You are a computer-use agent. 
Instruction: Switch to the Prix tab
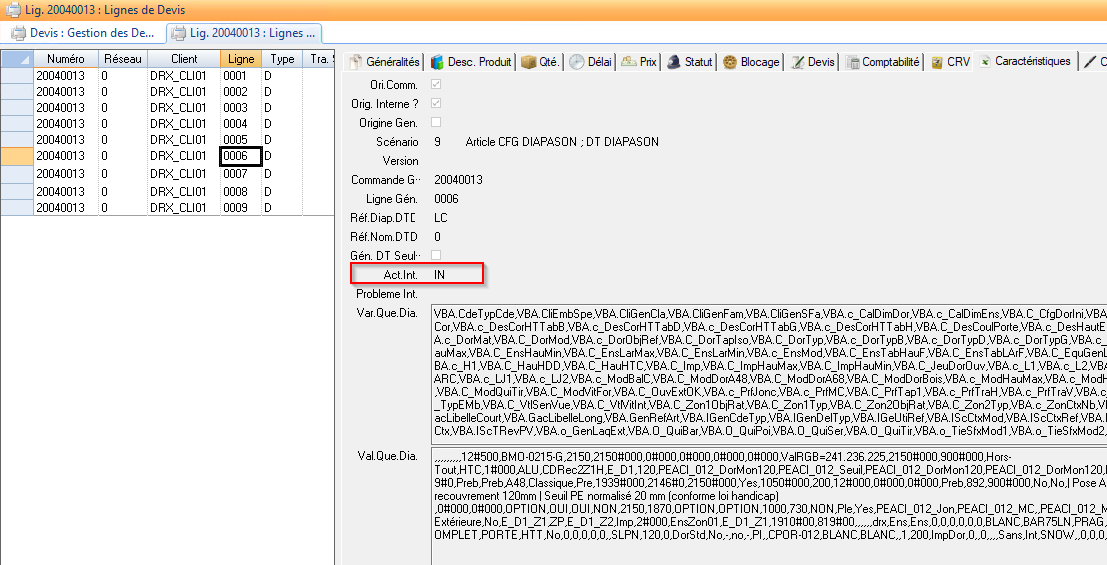pos(639,62)
